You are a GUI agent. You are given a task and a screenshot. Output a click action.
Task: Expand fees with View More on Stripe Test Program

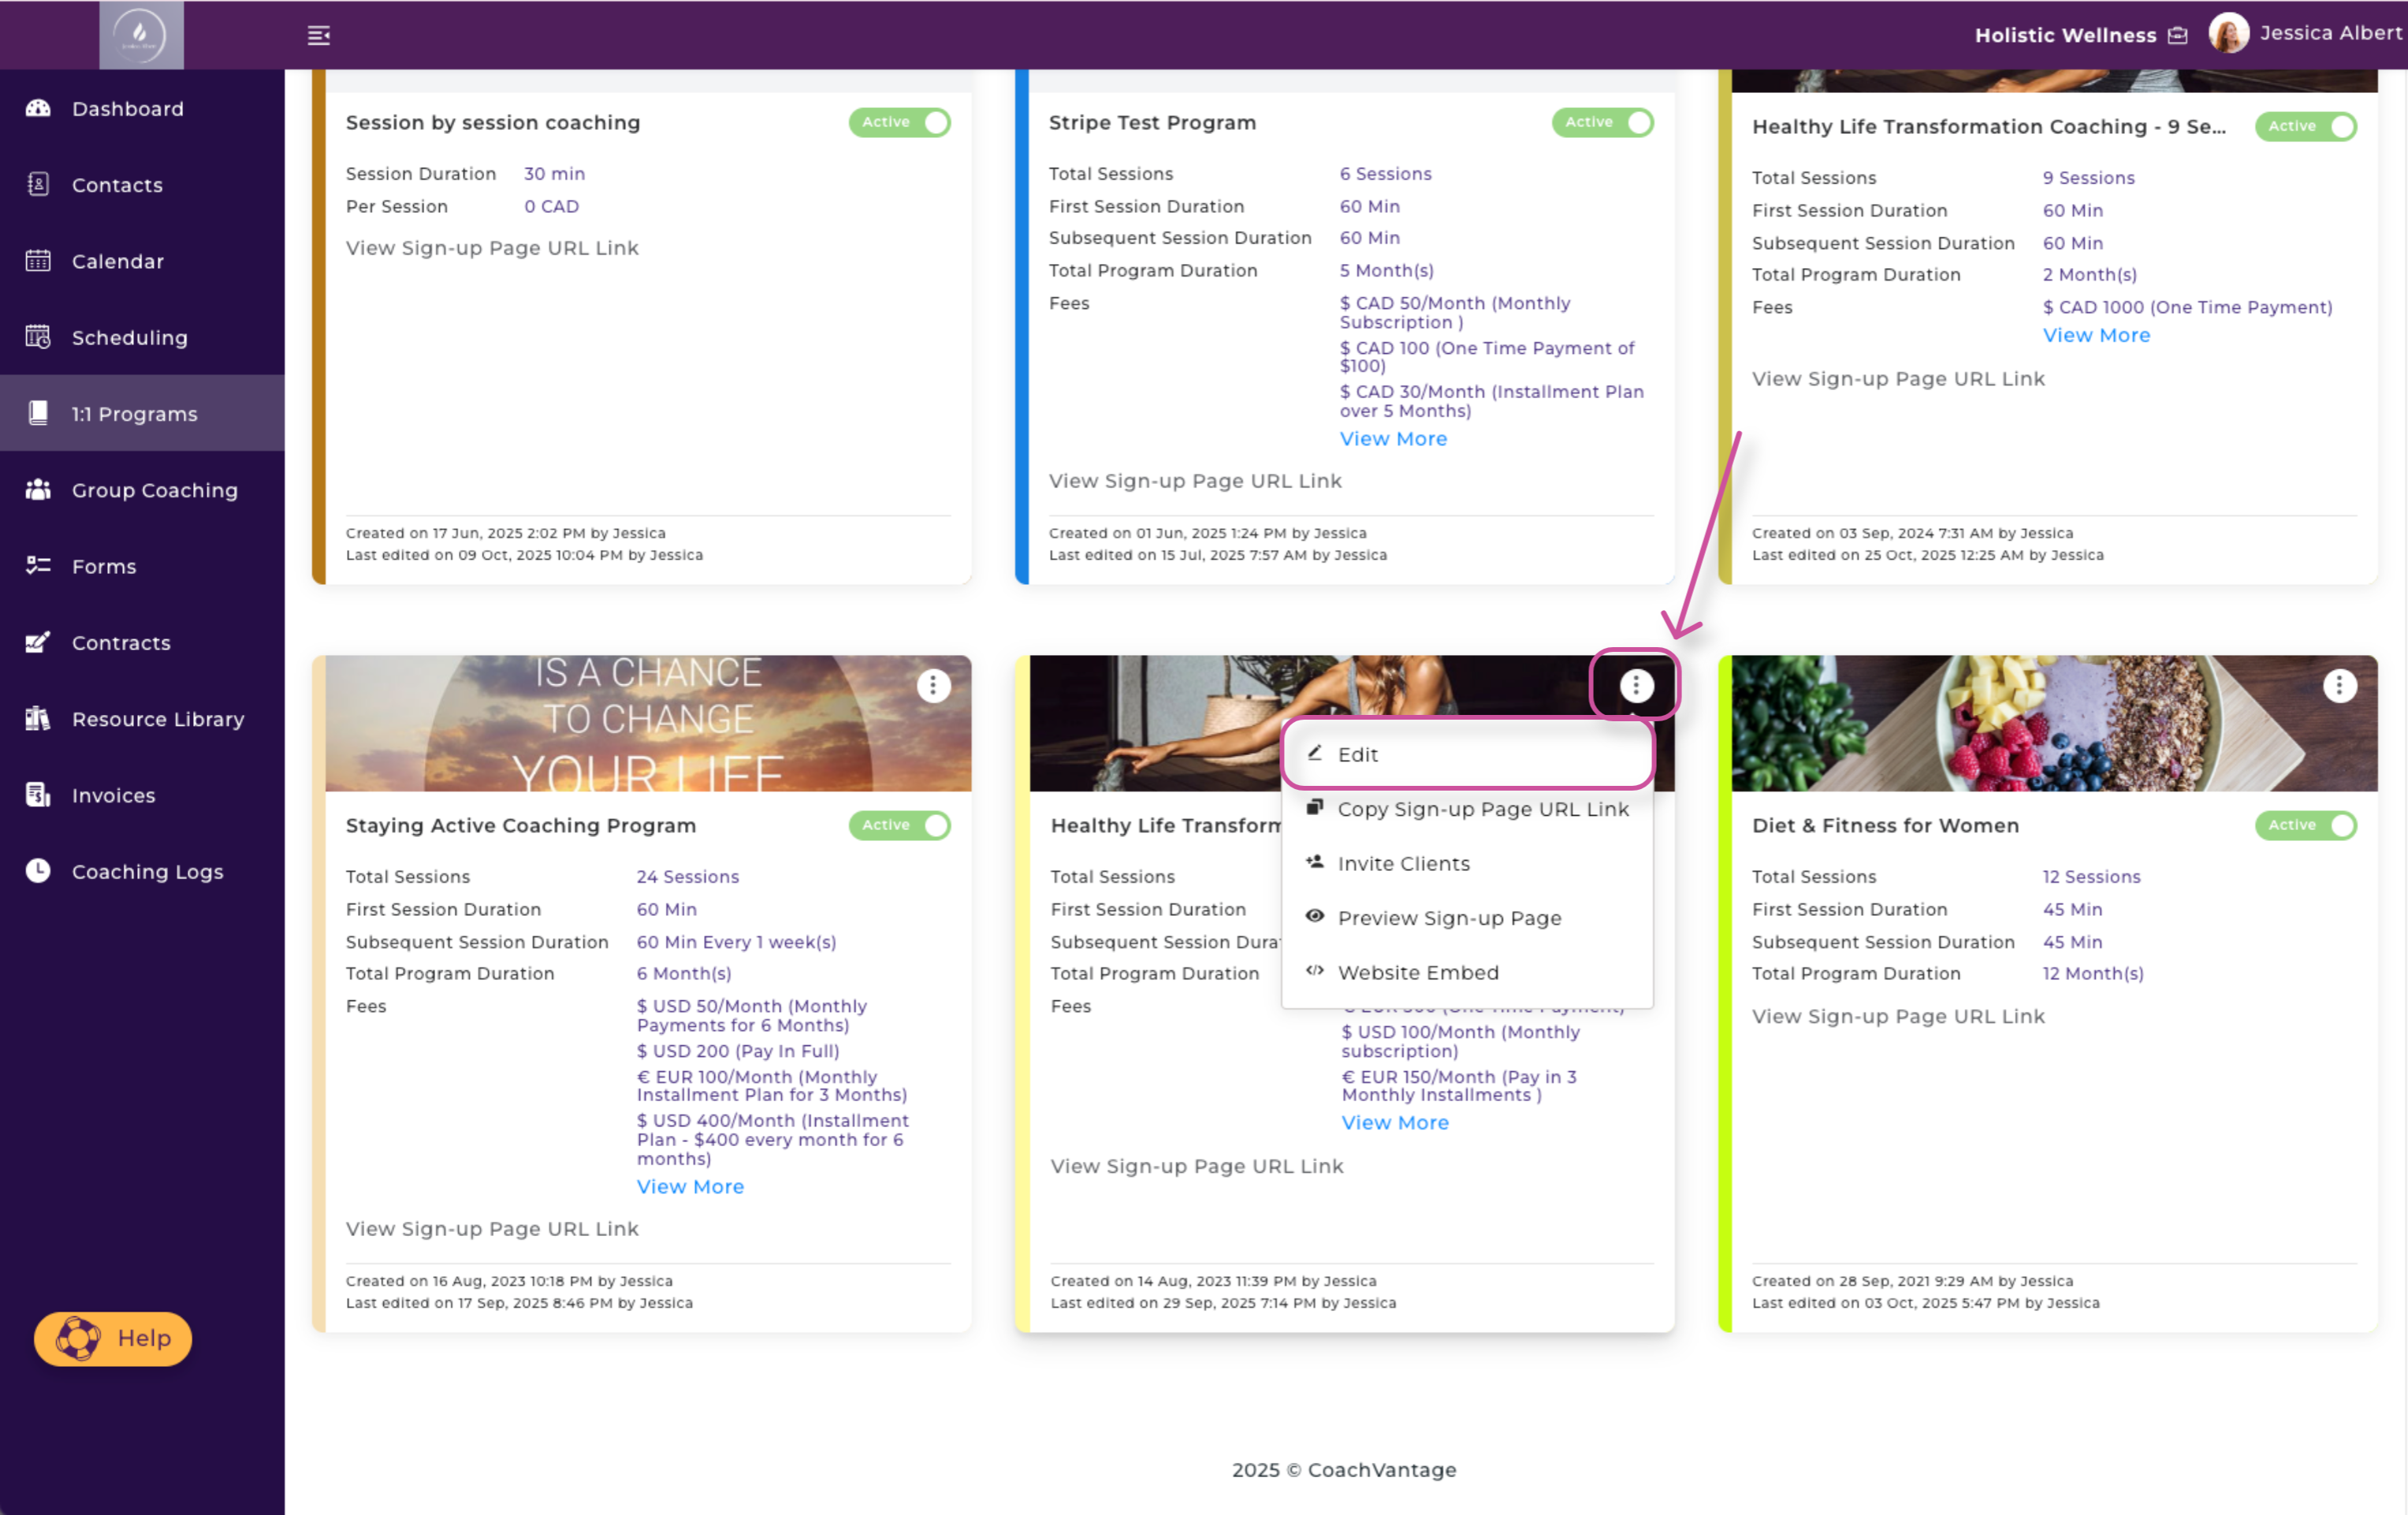coord(1393,438)
